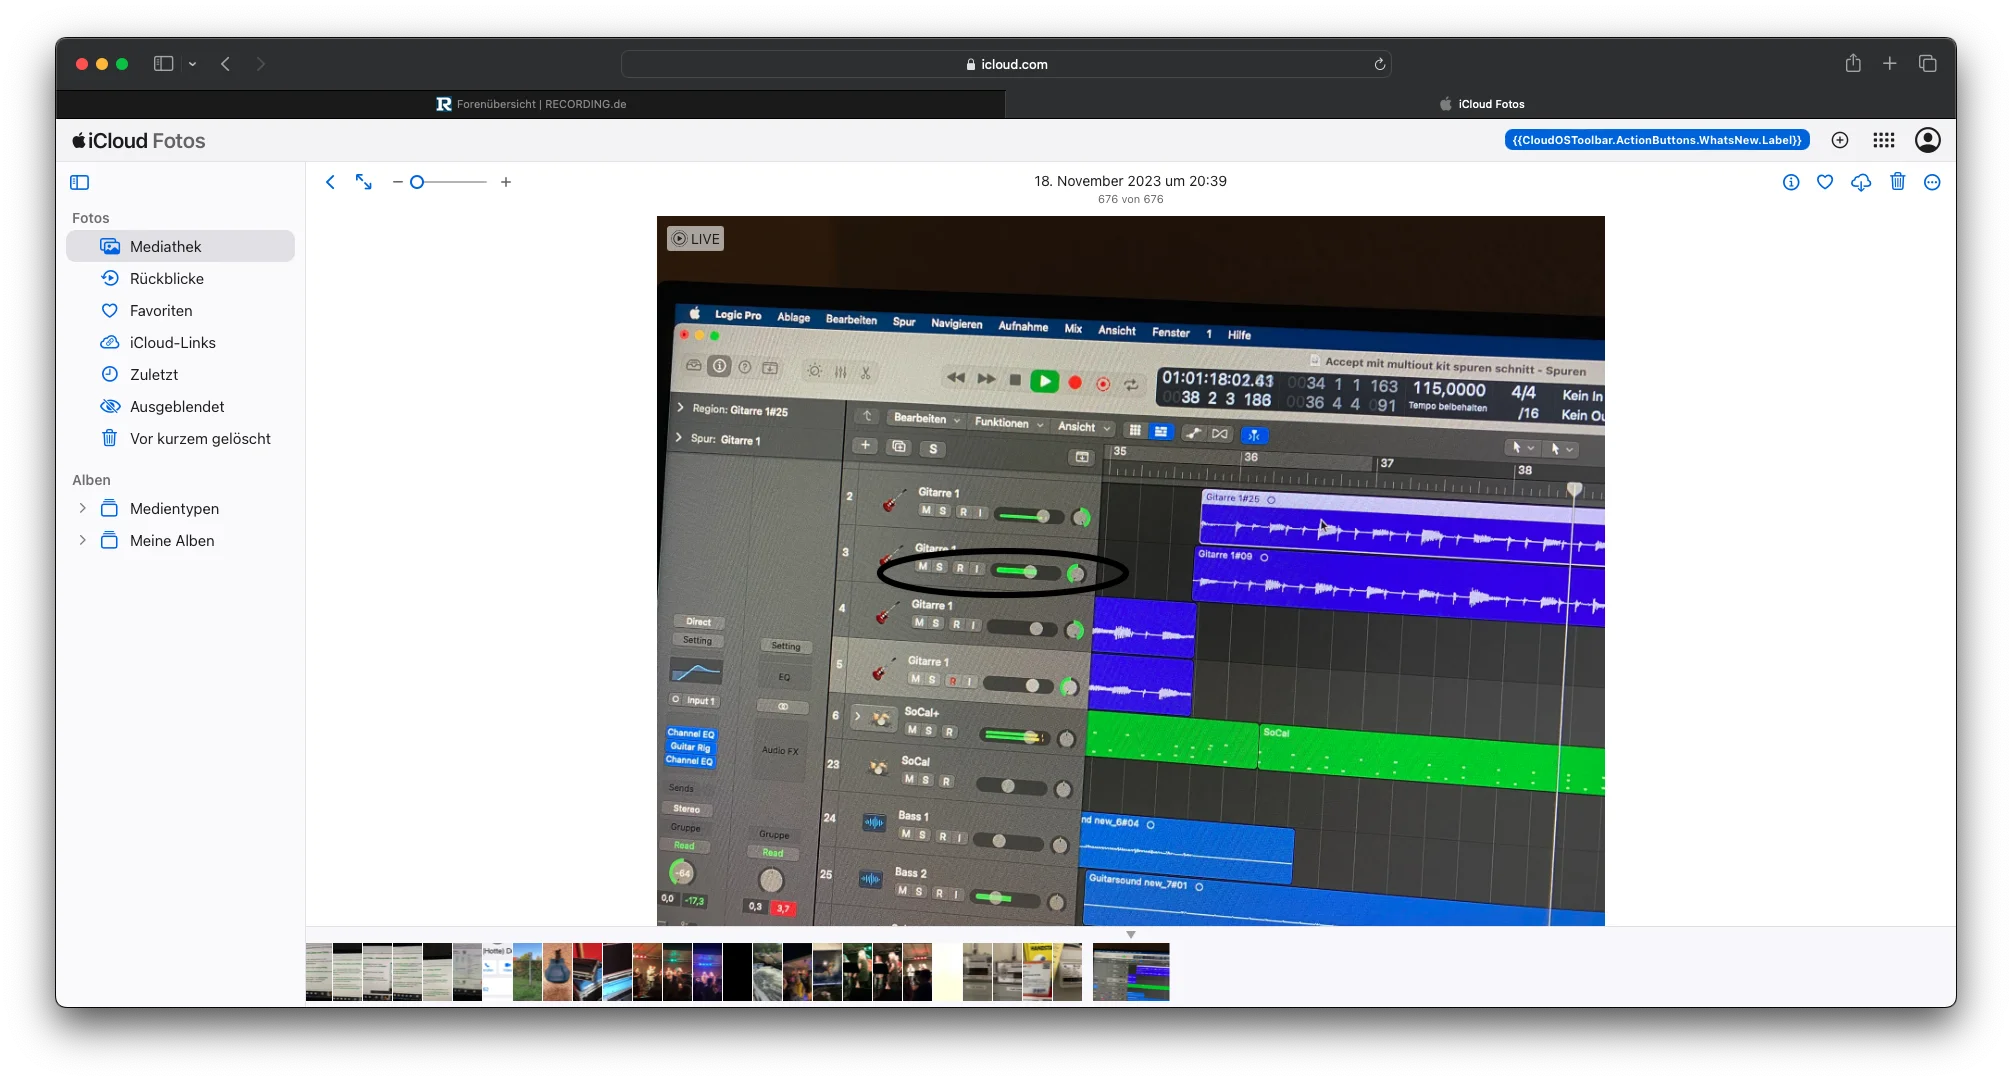This screenshot has width=2012, height=1081.
Task: Click the WhatsNew label button
Action: (1657, 140)
